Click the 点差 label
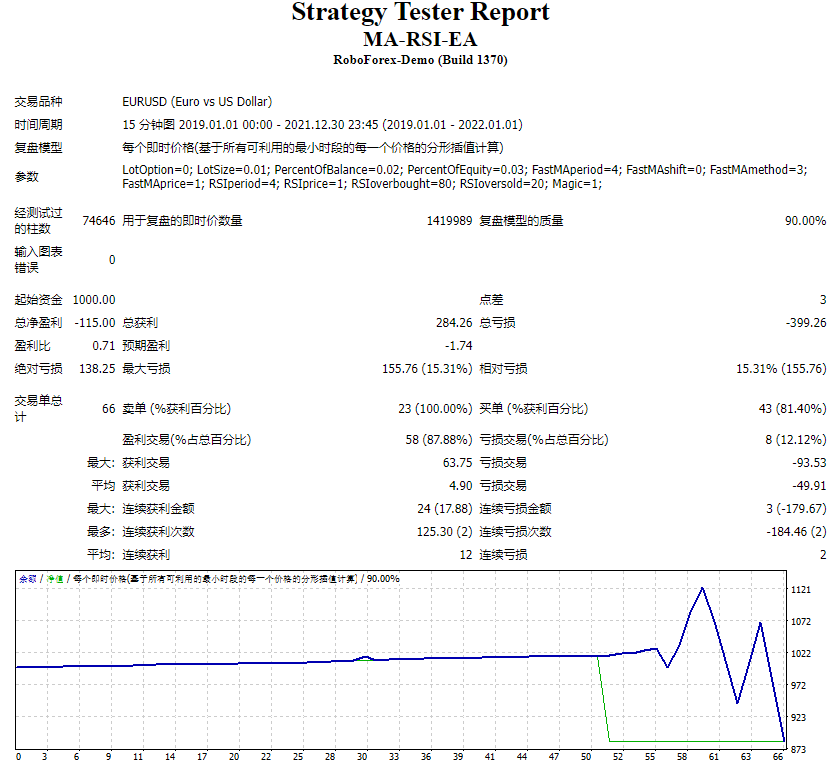Screen dimensions: 834x766 pyautogui.click(x=491, y=299)
